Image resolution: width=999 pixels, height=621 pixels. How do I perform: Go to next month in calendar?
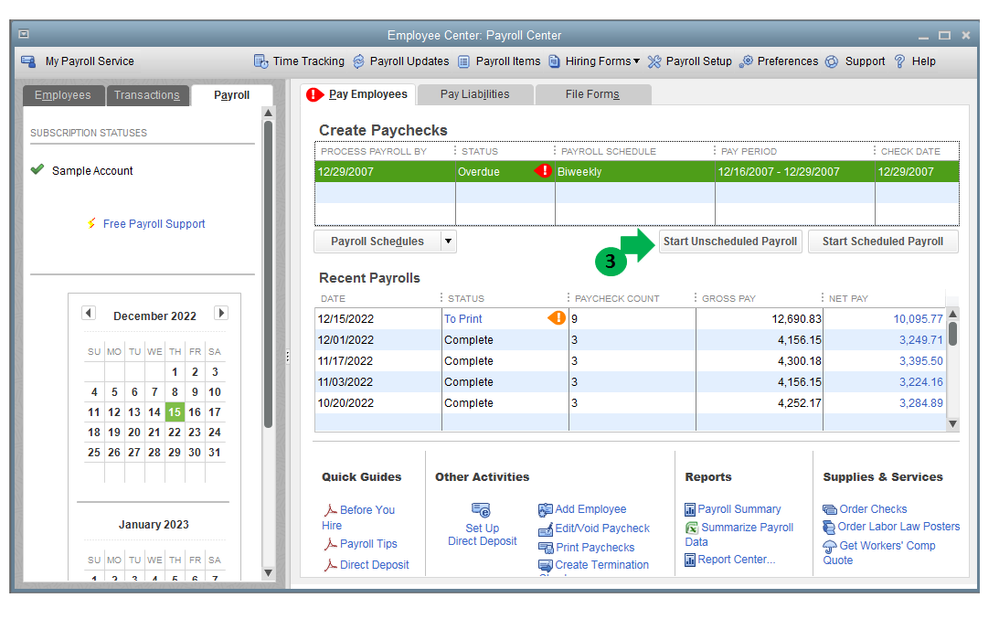(221, 313)
